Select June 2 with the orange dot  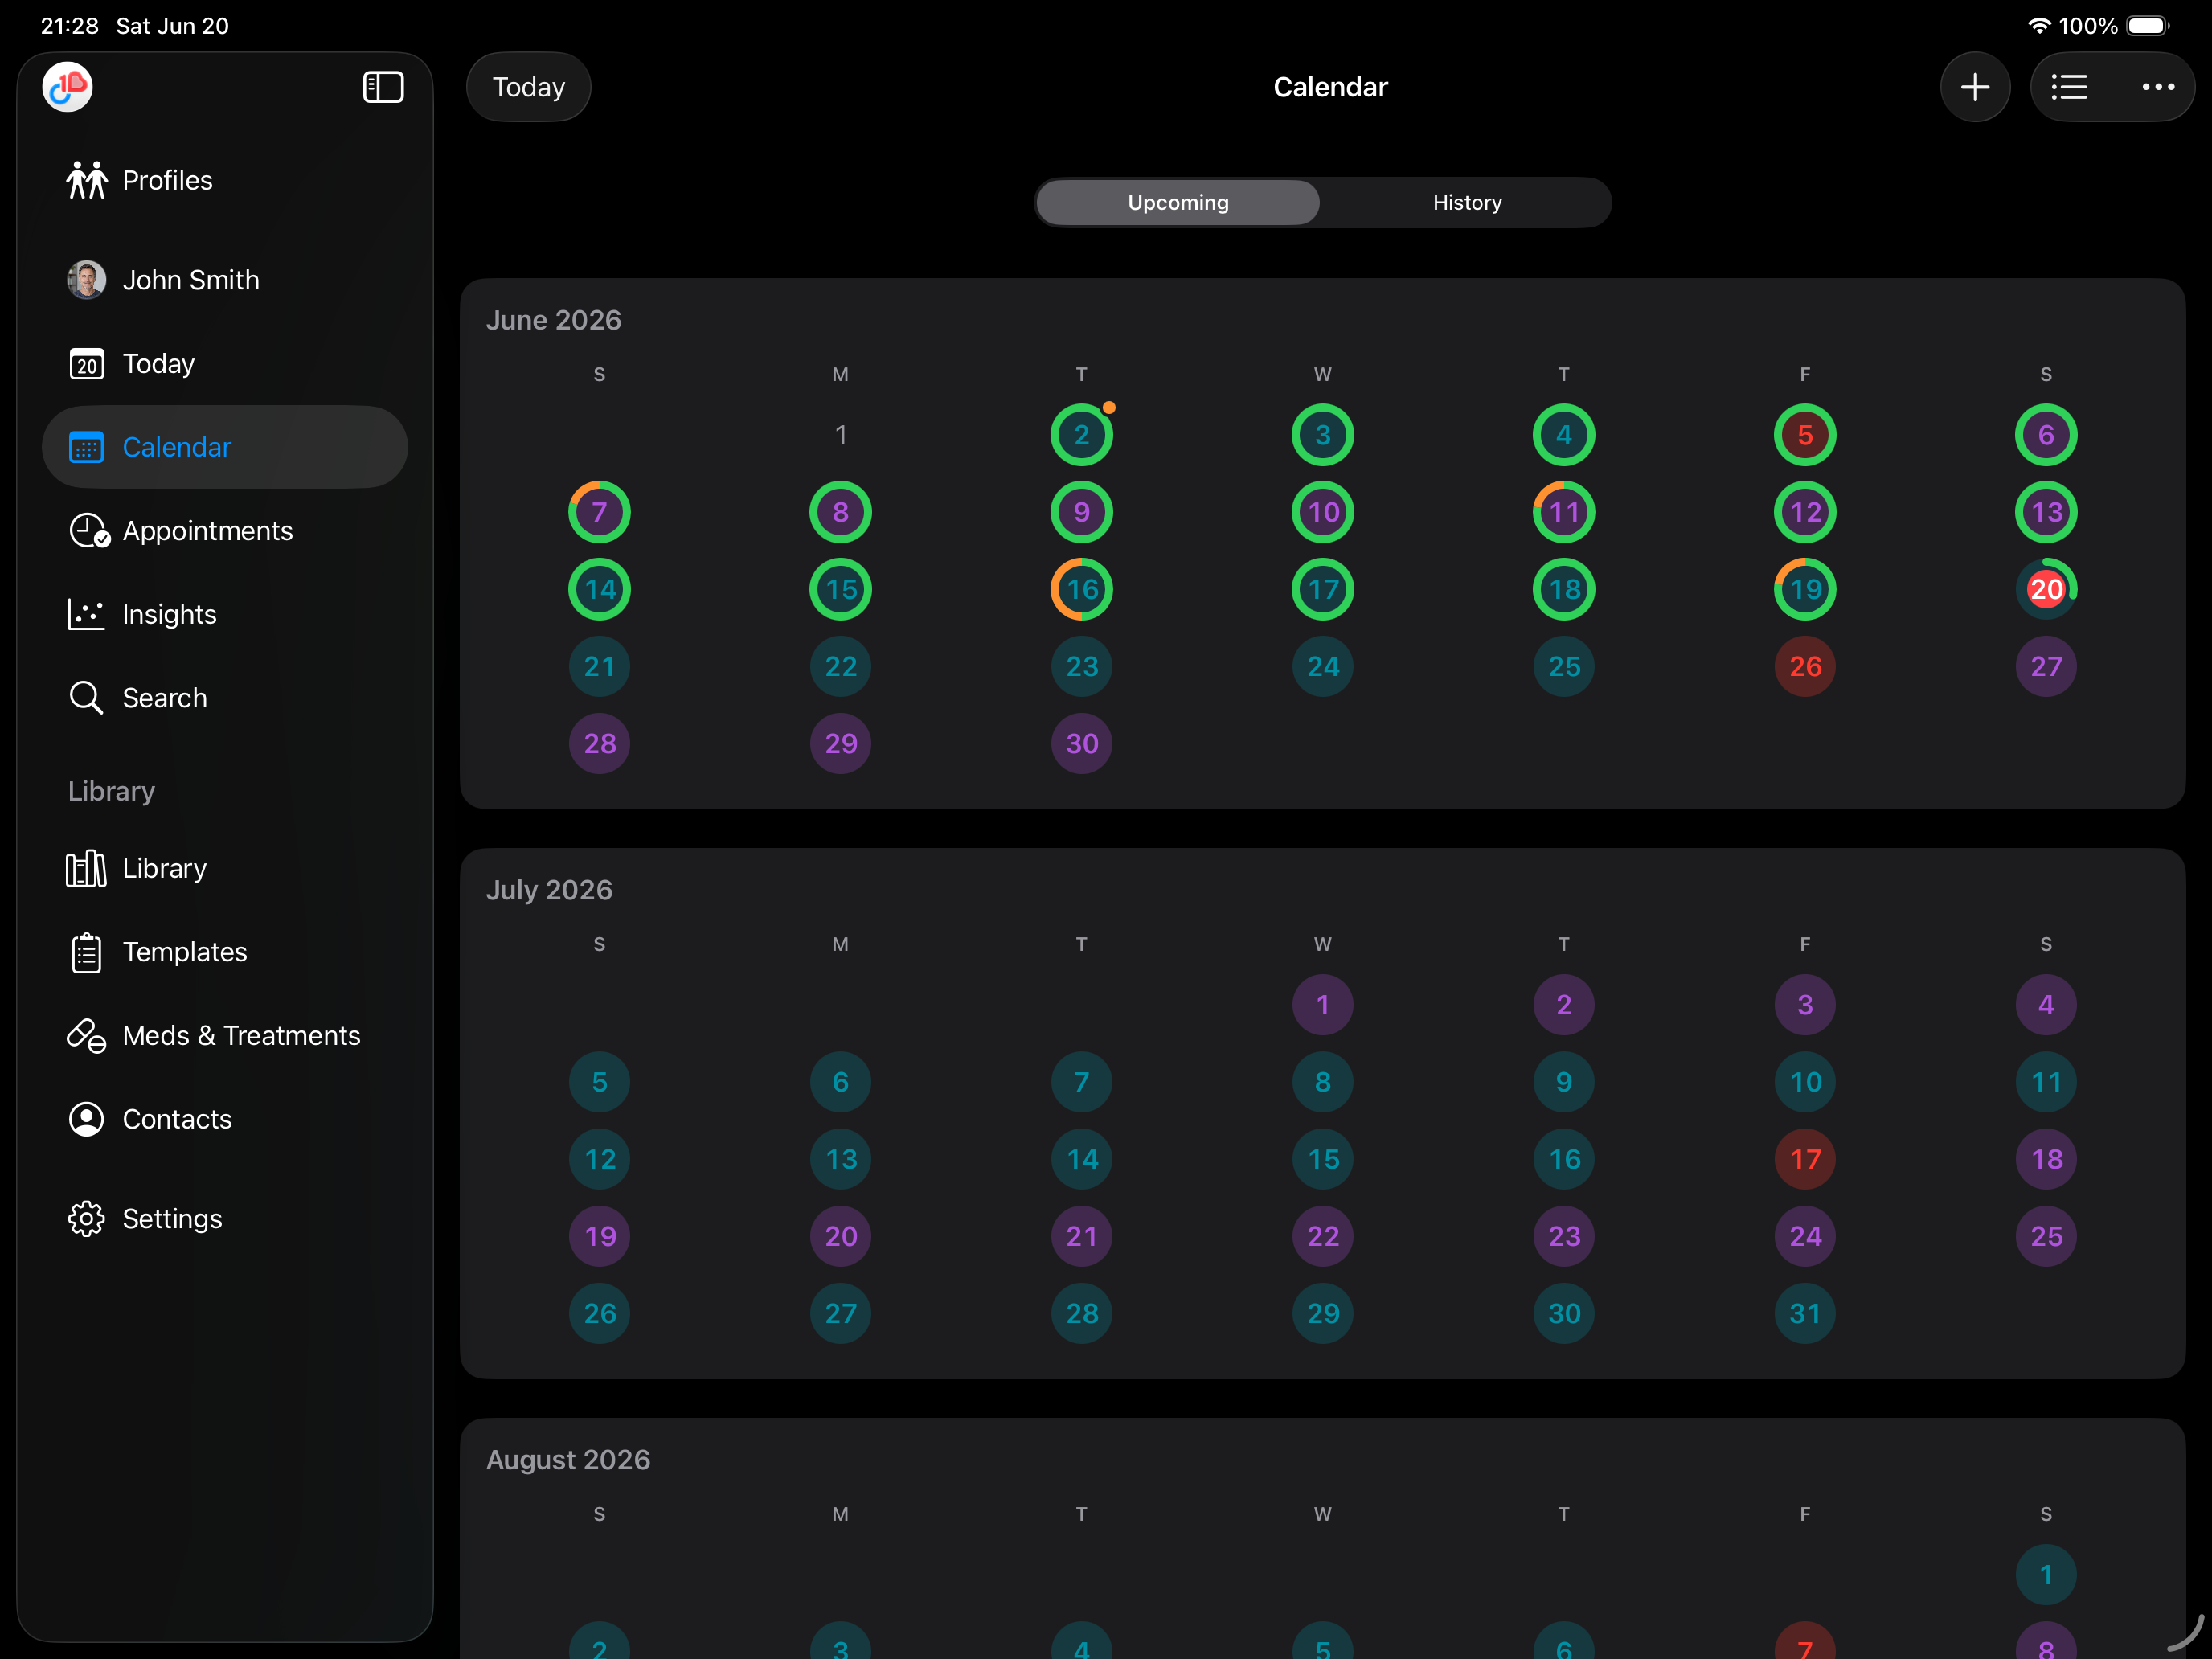click(x=1082, y=435)
